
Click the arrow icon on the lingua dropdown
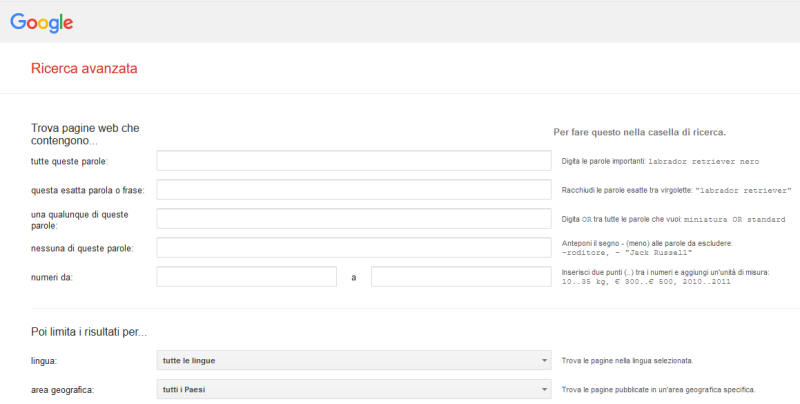[543, 360]
